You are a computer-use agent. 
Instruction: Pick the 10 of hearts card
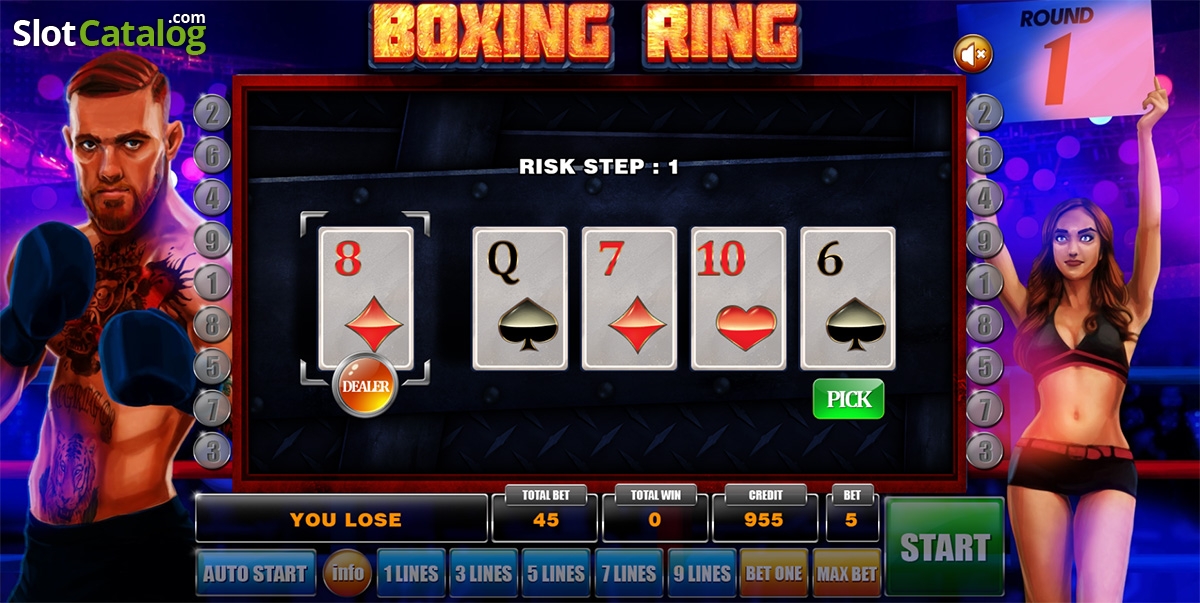click(739, 299)
